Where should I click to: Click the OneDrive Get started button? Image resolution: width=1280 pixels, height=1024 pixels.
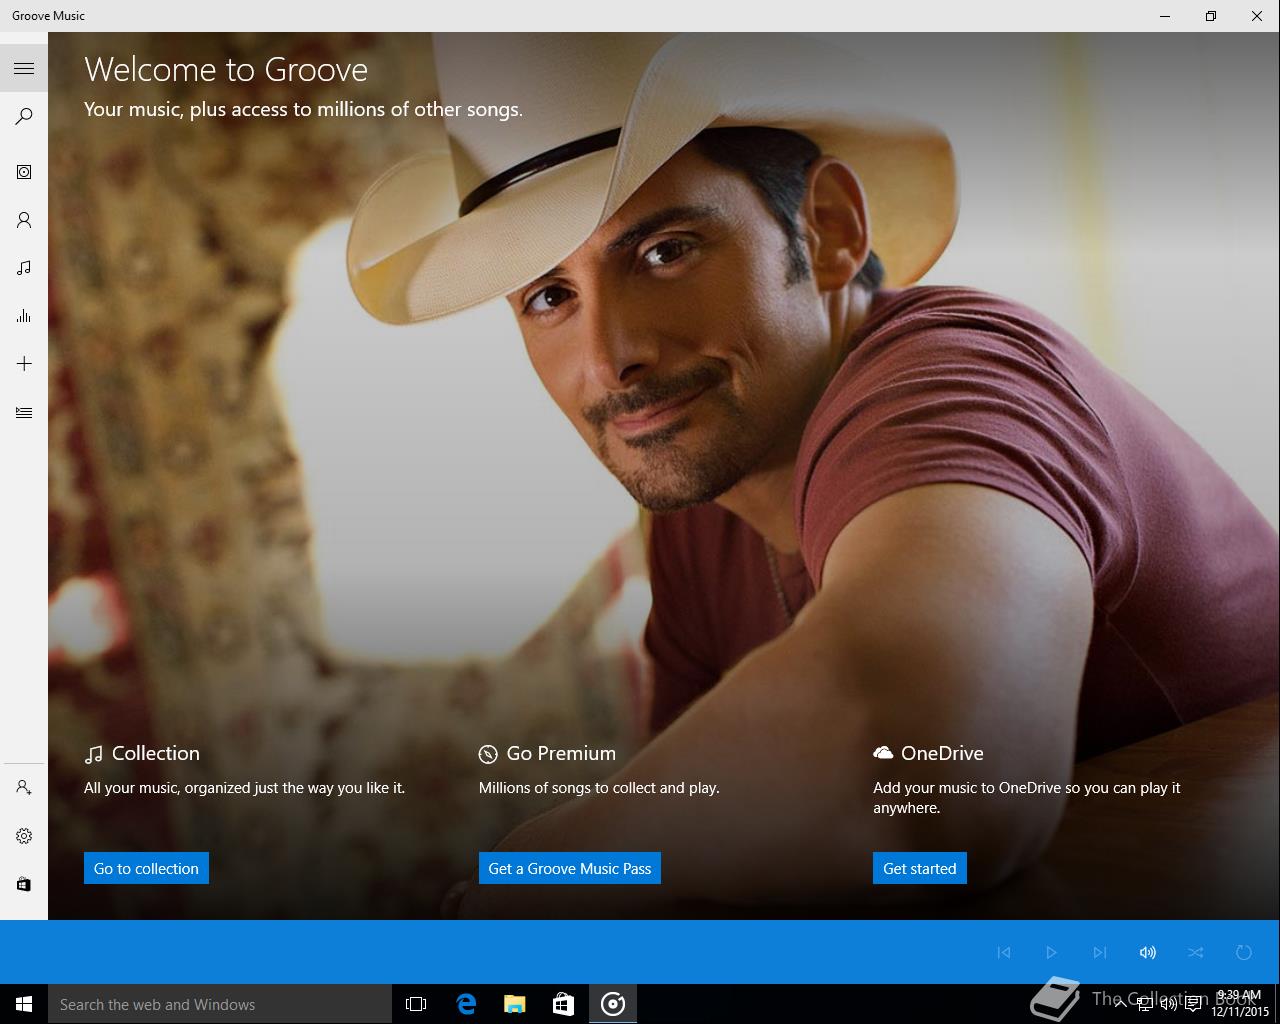919,868
